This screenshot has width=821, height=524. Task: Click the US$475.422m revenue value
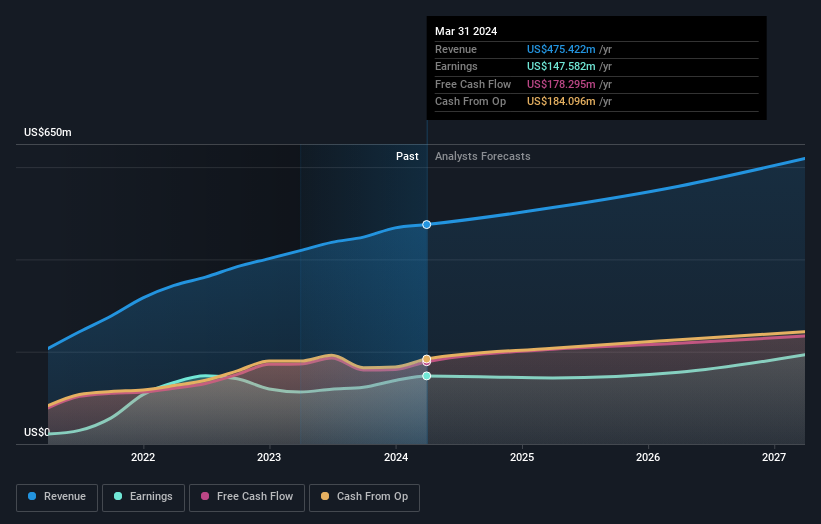(561, 49)
